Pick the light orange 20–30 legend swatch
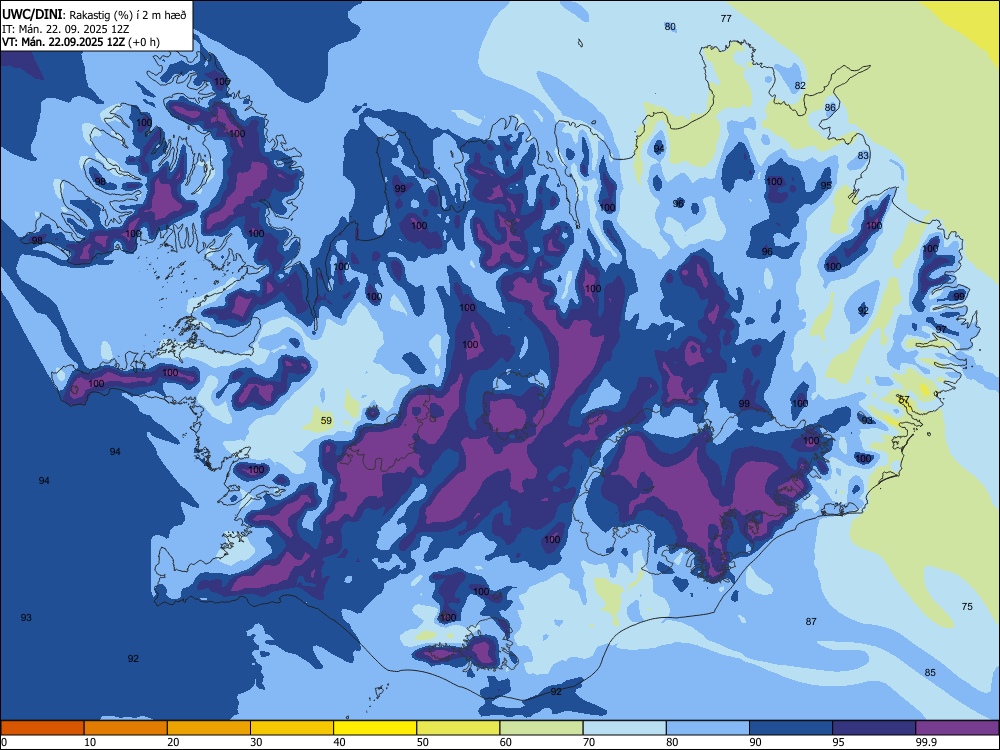 click(209, 728)
